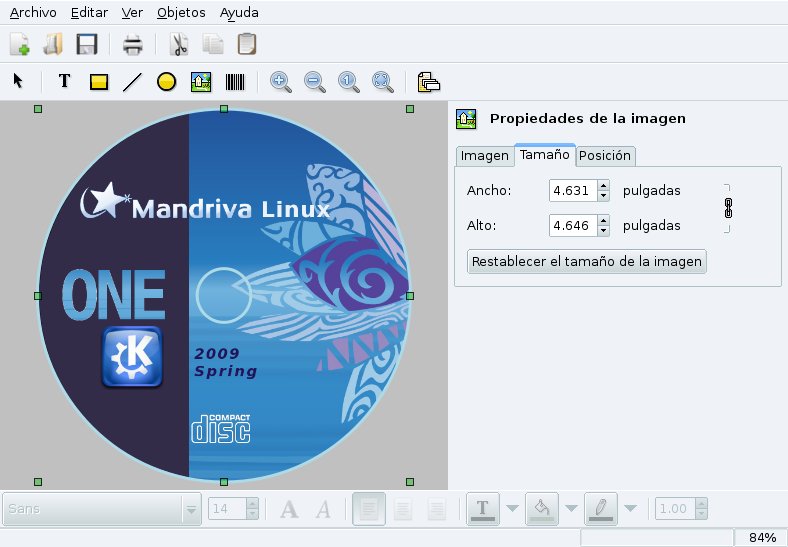This screenshot has height=547, width=788.
Task: Increase the line width 1.00 spinner
Action: coord(702,503)
